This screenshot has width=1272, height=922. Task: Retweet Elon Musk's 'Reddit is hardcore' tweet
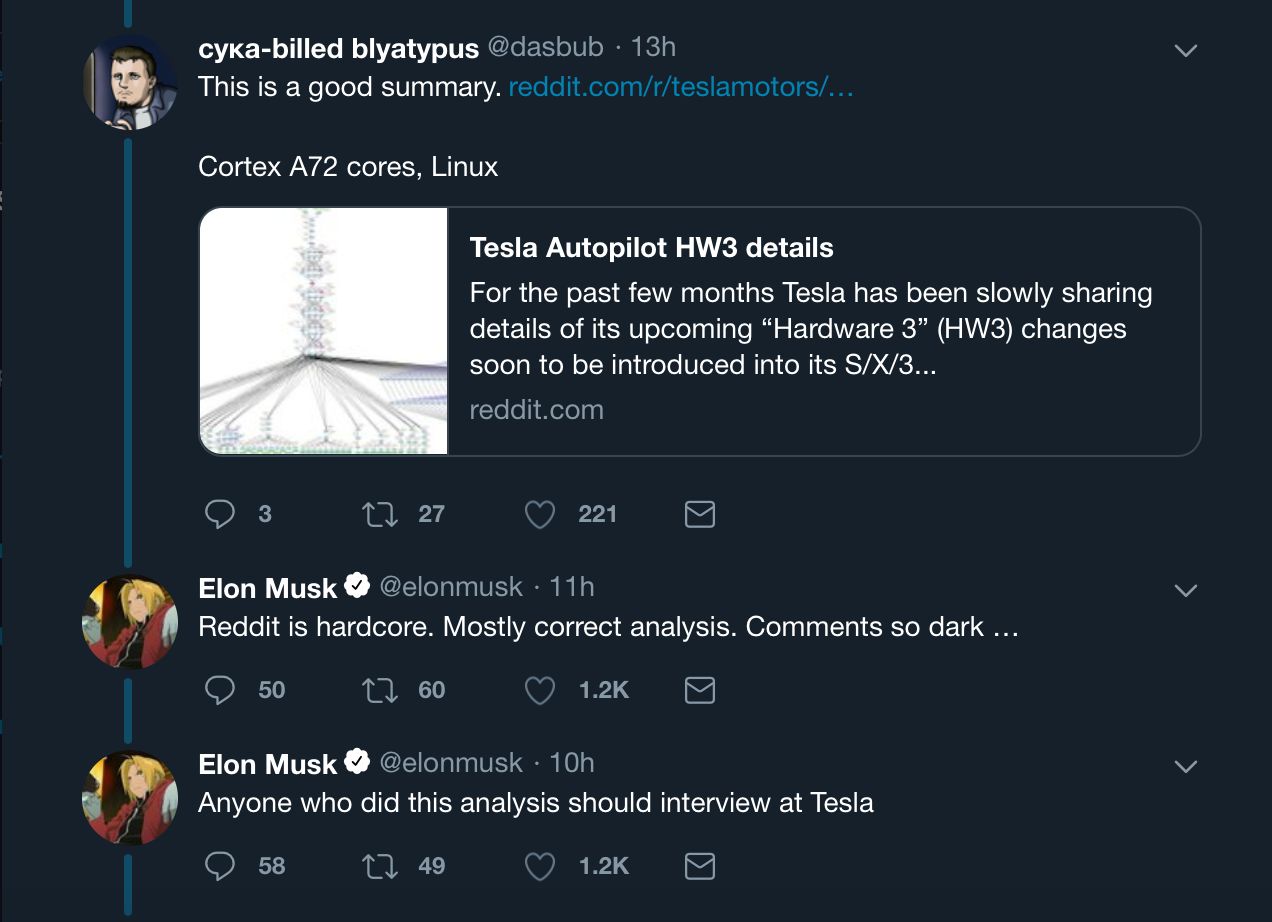click(379, 690)
